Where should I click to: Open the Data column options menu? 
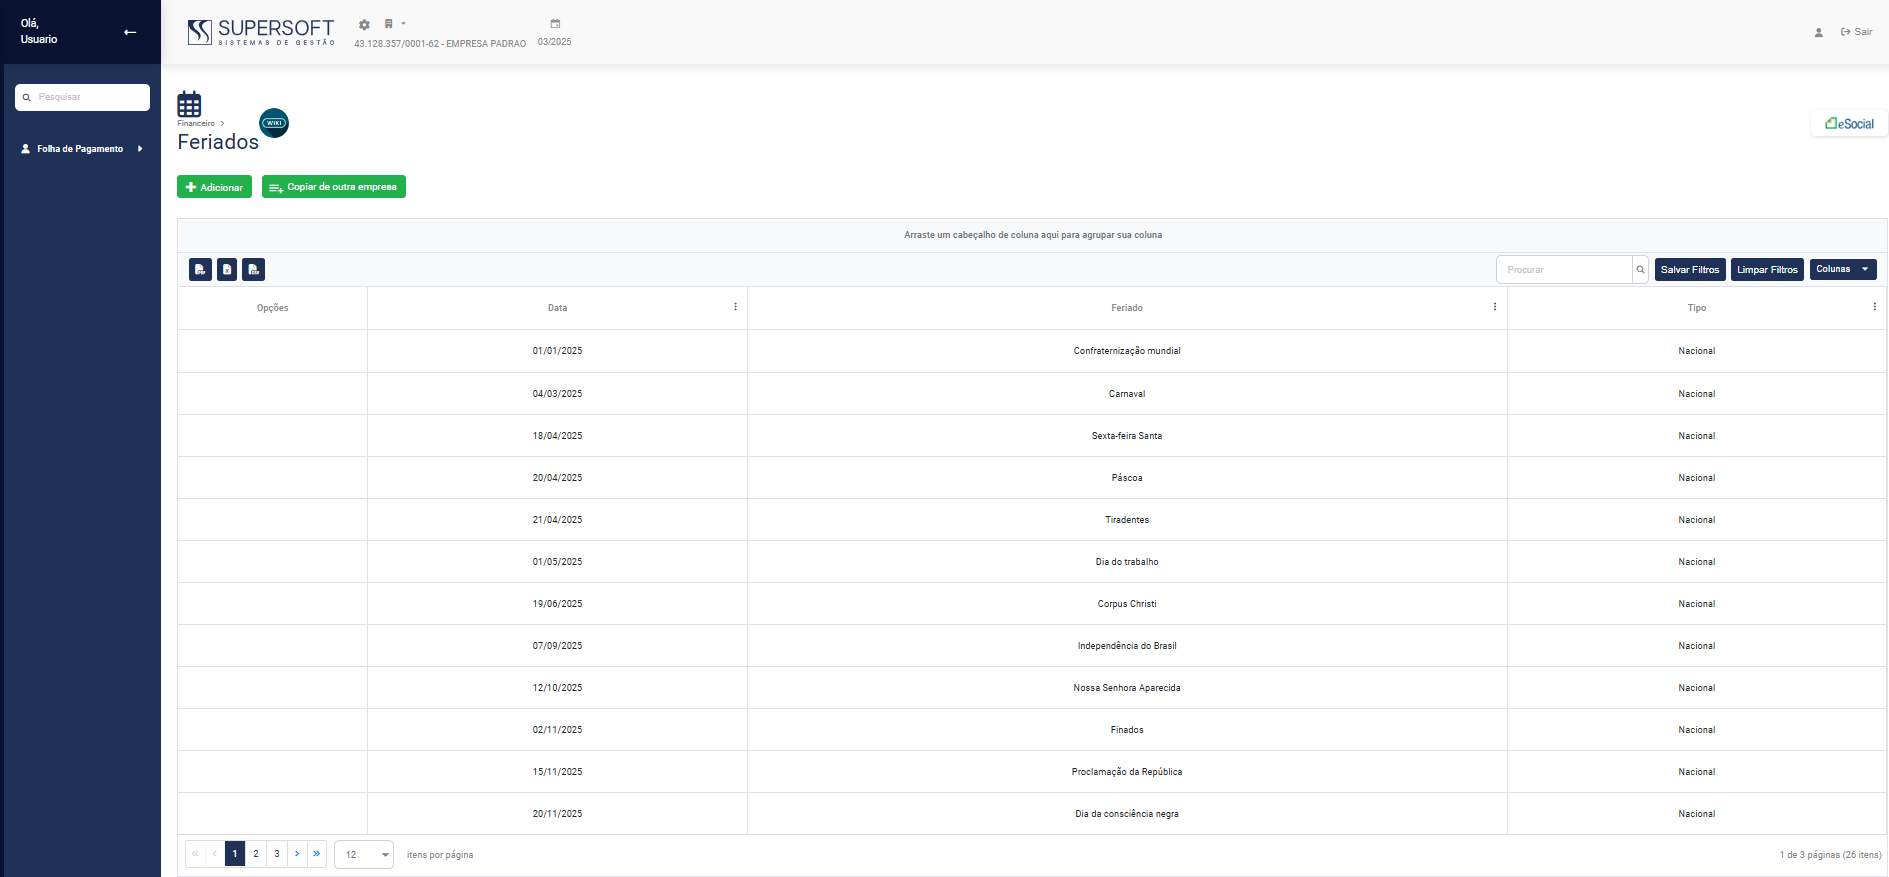[735, 307]
